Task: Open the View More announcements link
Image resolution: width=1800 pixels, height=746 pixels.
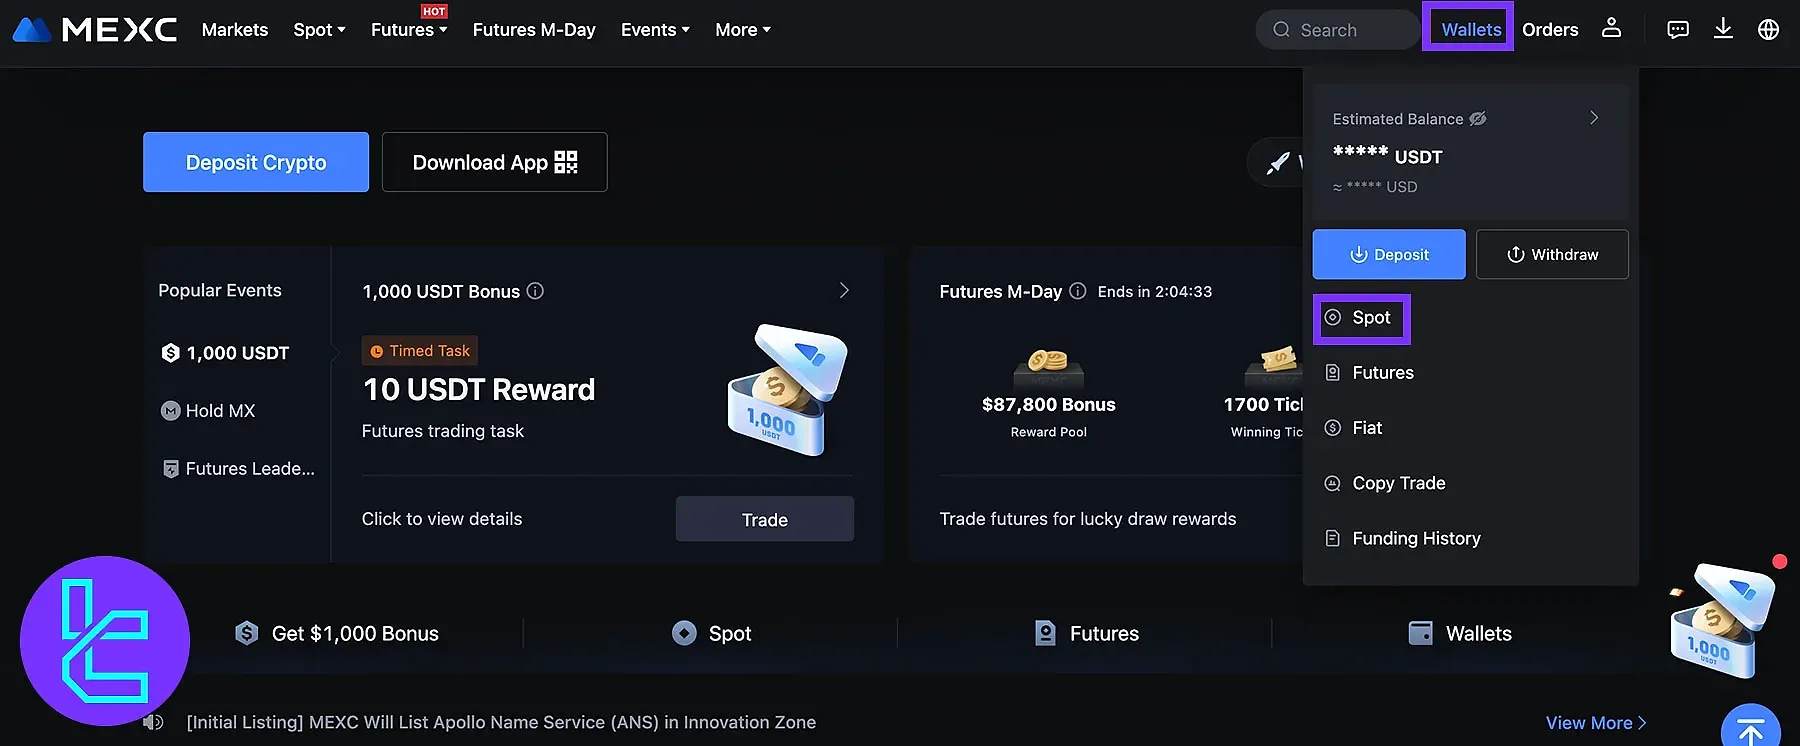Action: [x=1595, y=722]
